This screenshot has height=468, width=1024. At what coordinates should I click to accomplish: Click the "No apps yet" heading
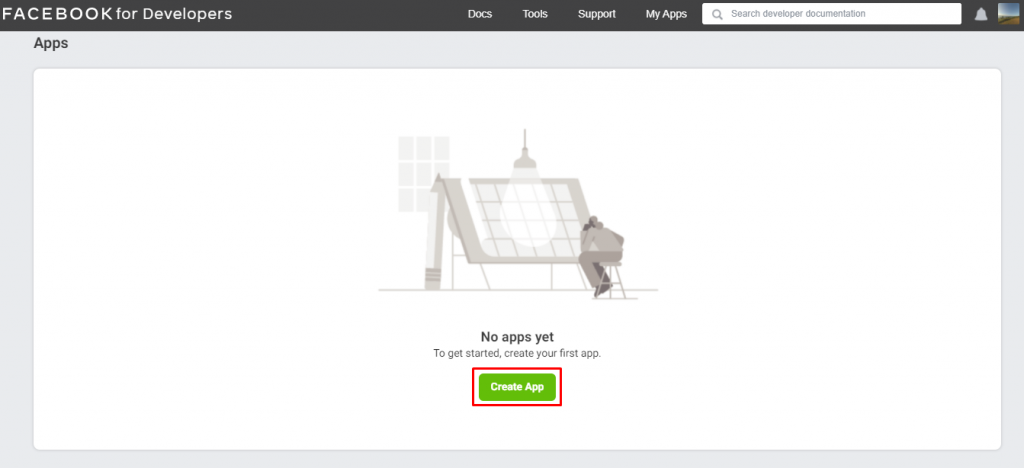click(517, 337)
